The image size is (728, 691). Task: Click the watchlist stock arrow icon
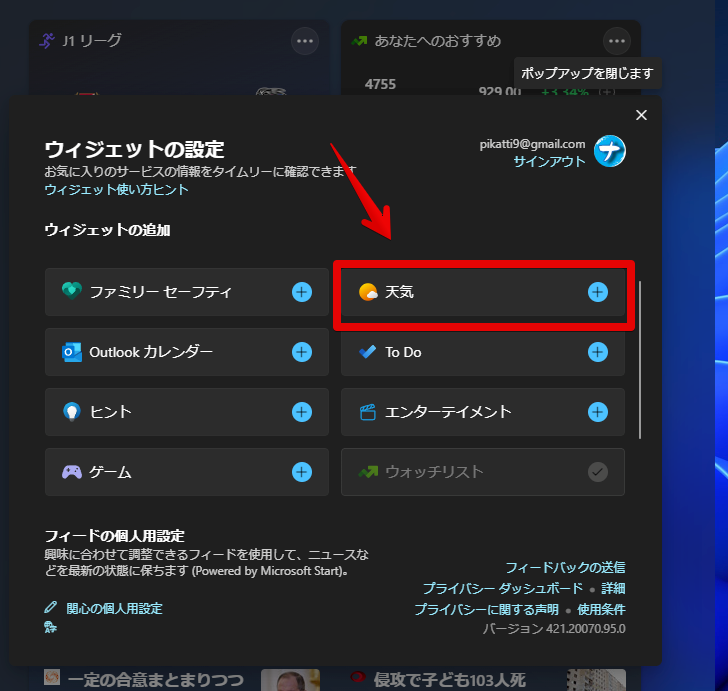(x=368, y=472)
